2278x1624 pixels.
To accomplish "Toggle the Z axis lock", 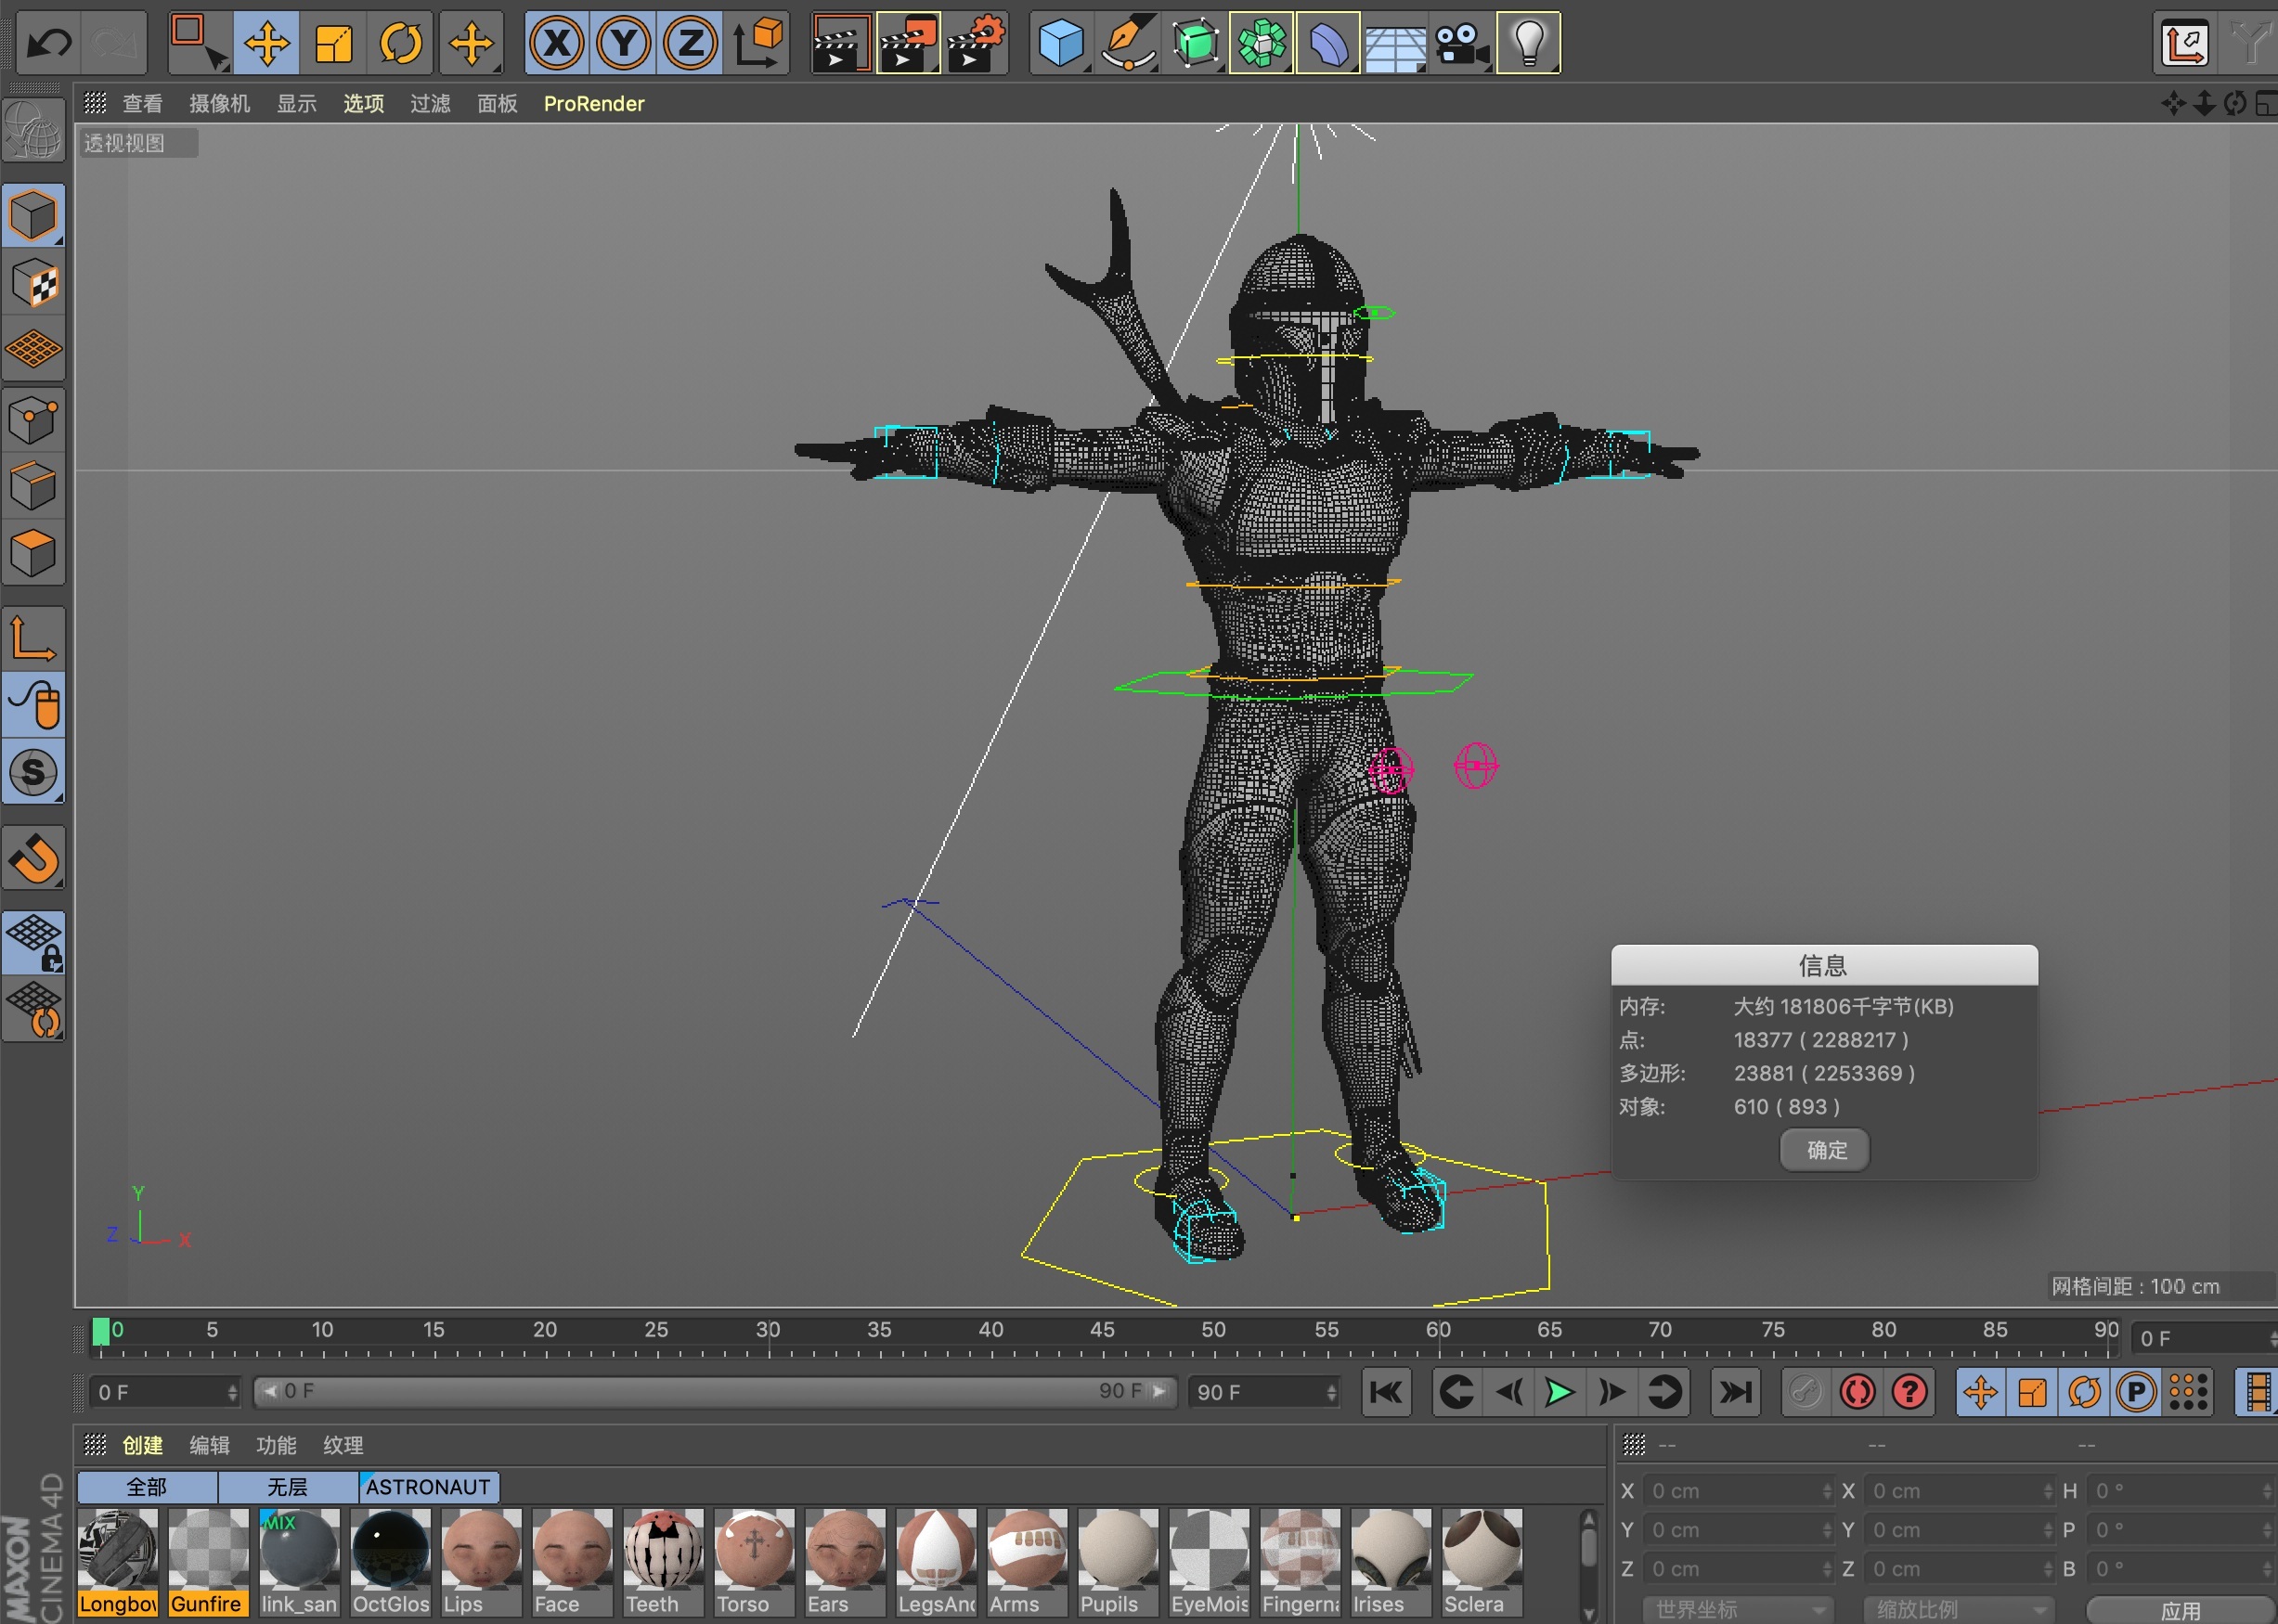I will click(x=690, y=43).
